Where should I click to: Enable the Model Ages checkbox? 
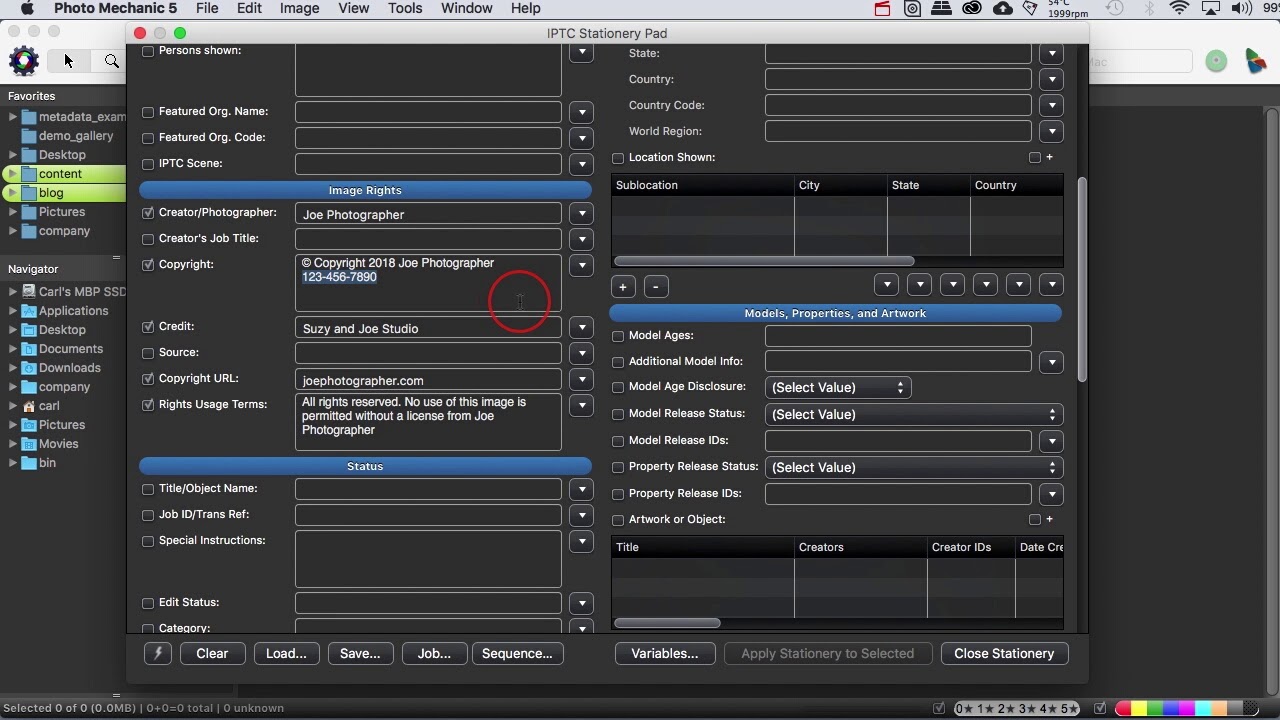click(618, 336)
